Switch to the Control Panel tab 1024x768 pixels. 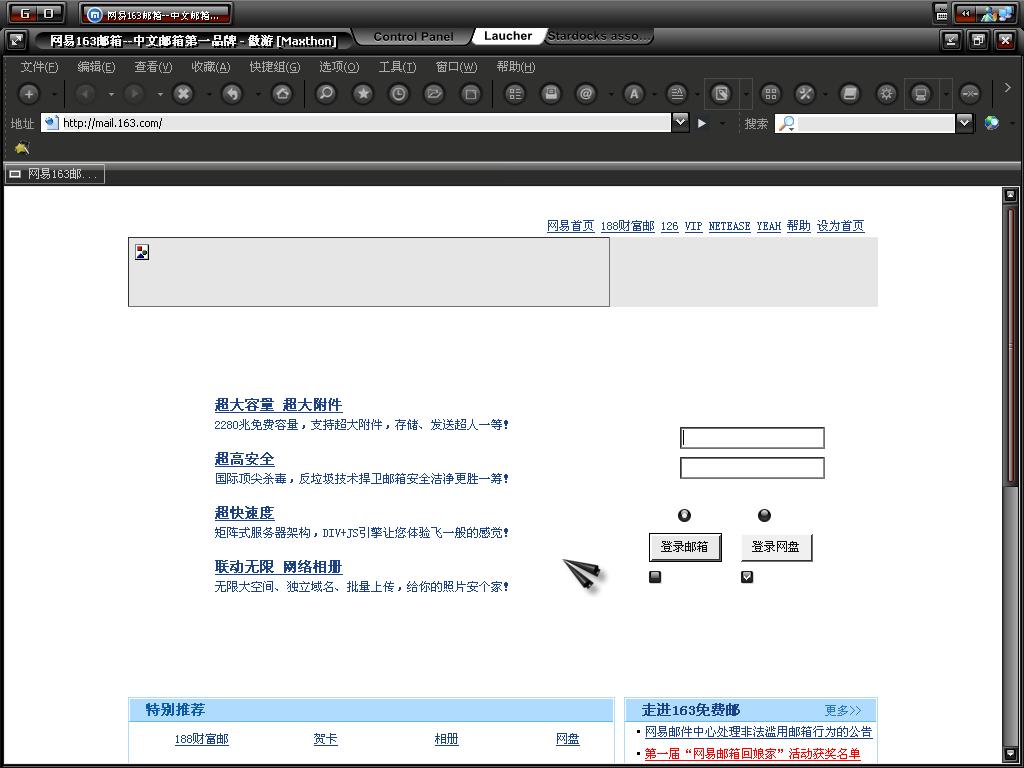pos(413,37)
